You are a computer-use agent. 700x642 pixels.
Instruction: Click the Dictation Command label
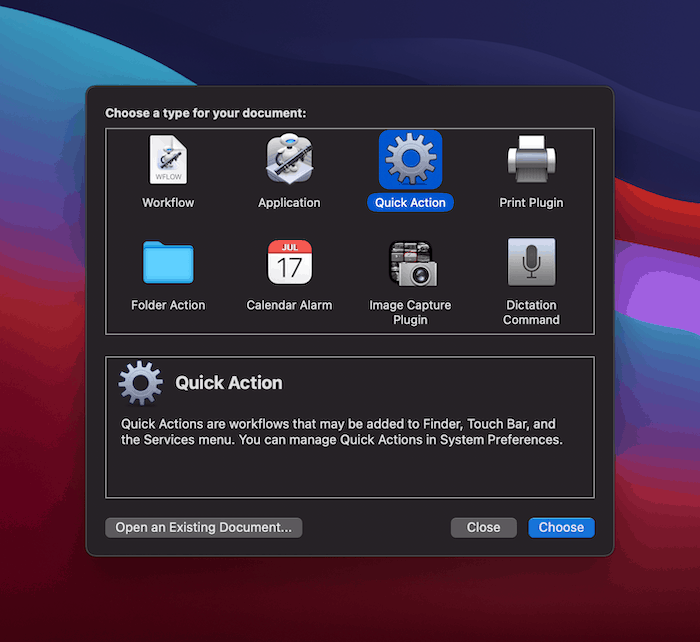tap(531, 312)
